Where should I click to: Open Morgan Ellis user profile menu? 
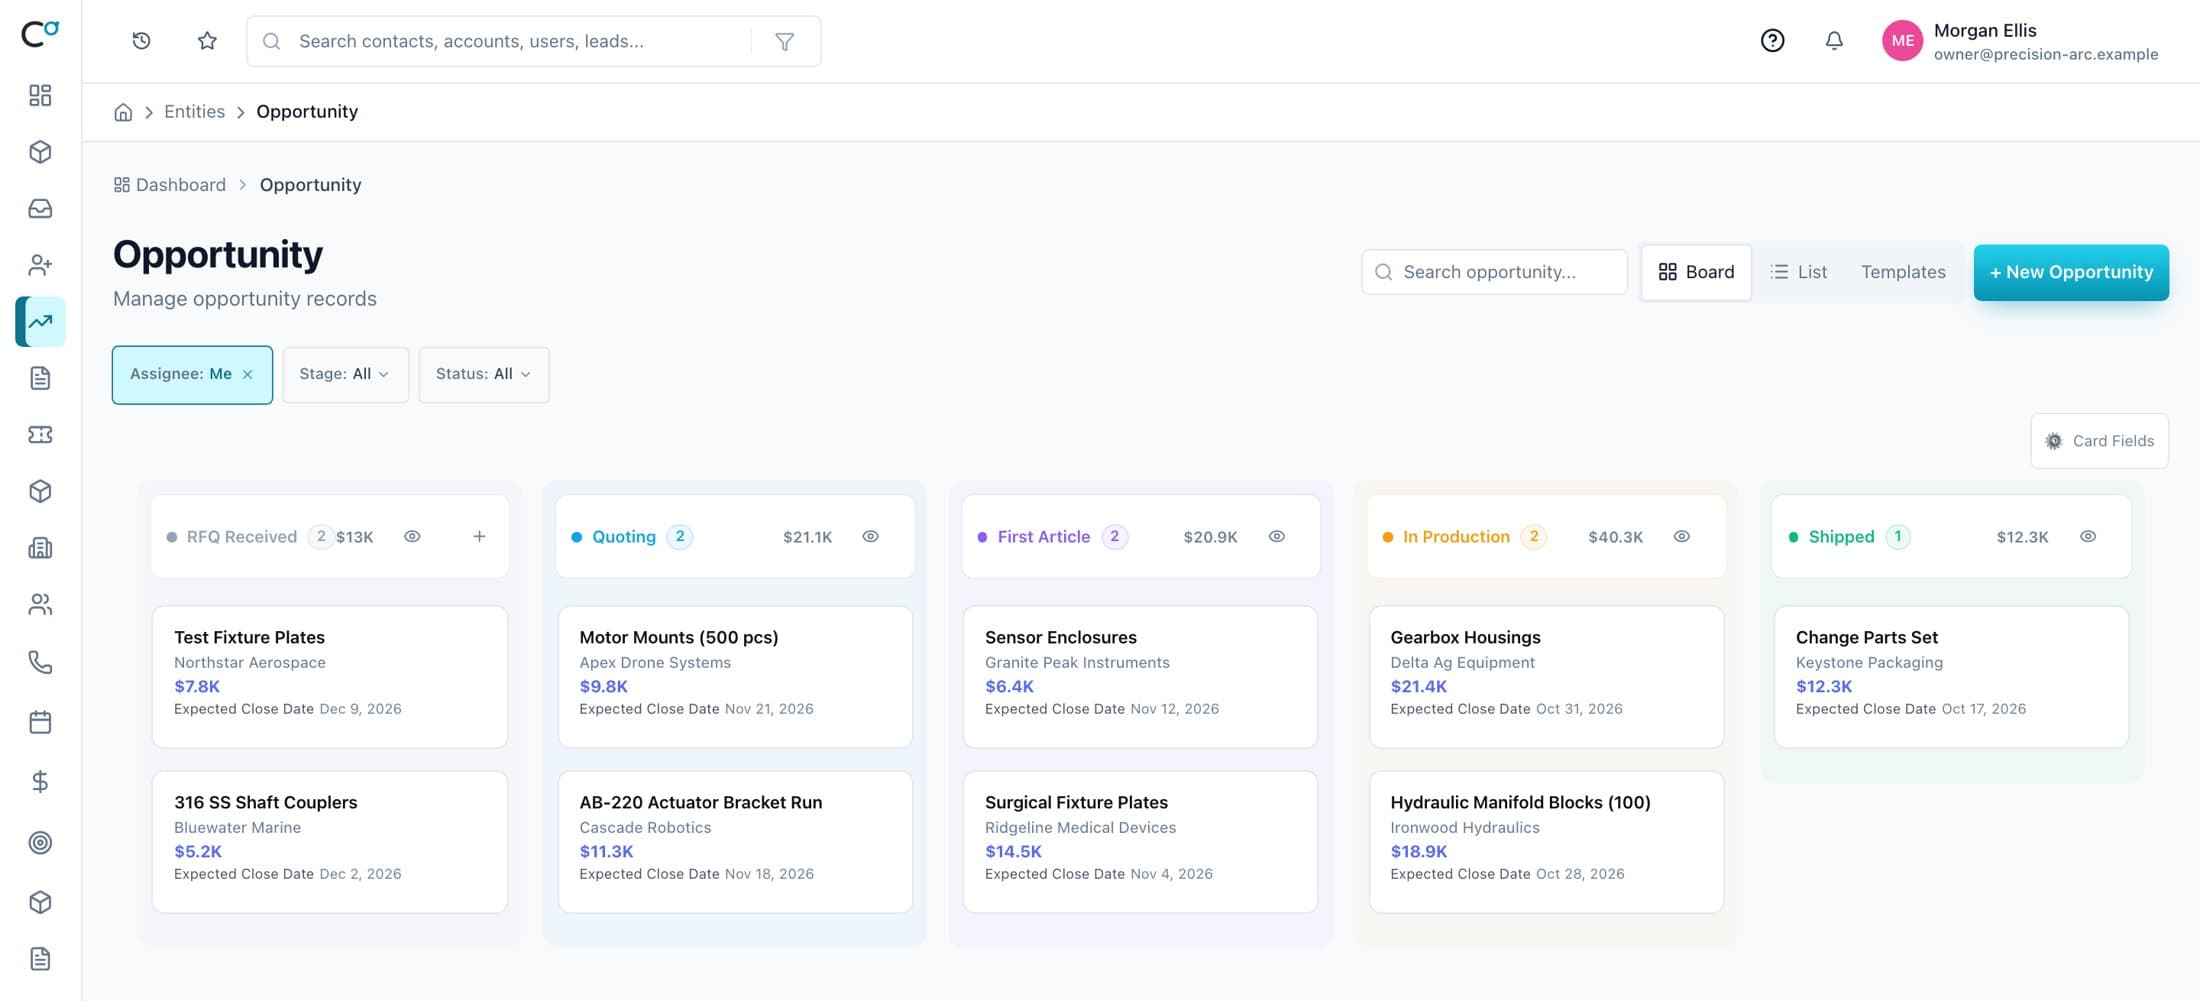coord(2020,41)
